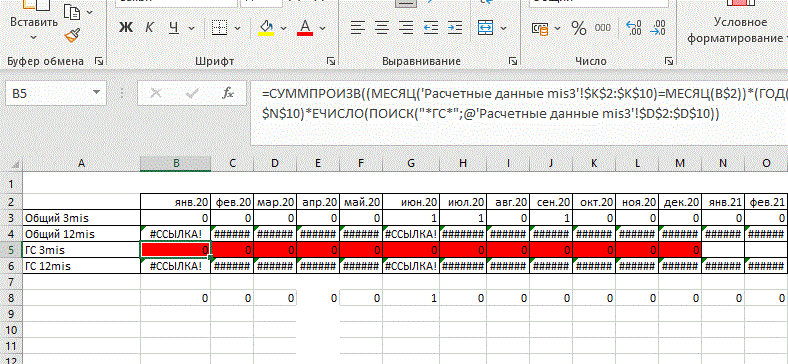The height and width of the screenshot is (364, 788).
Task: Open accounting format currency dropdown arrow
Action: [x=557, y=29]
